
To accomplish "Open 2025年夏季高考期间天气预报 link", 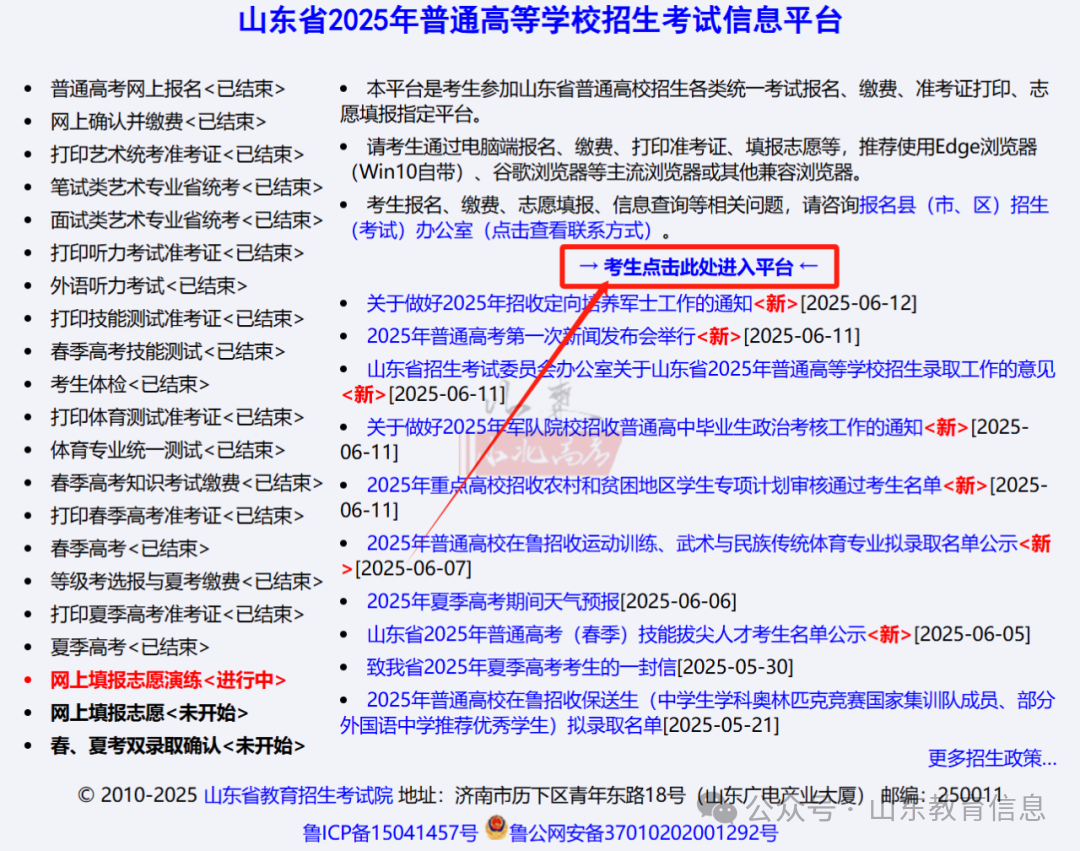I will (493, 601).
